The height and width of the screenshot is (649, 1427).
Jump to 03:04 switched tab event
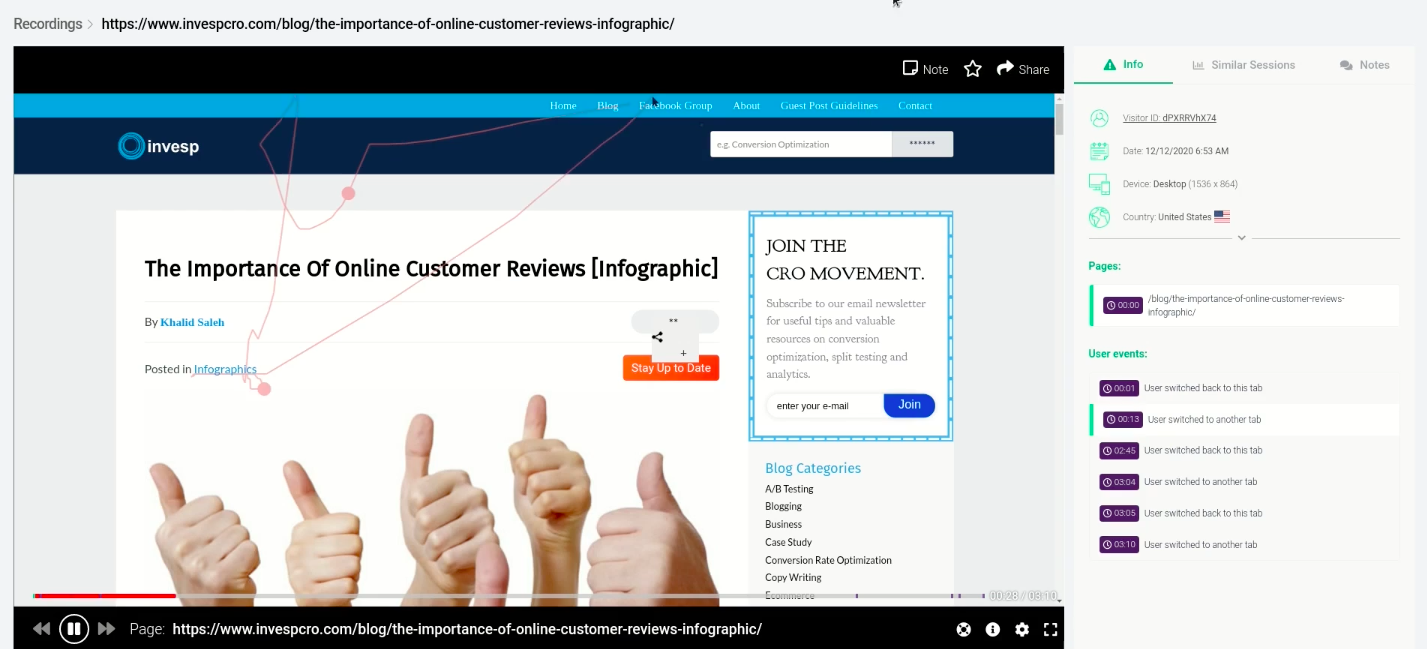tap(1244, 482)
